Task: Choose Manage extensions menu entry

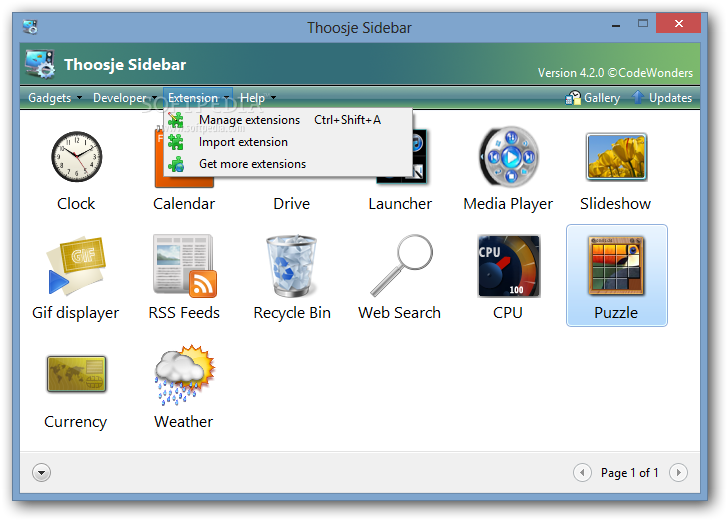Action: click(x=288, y=120)
